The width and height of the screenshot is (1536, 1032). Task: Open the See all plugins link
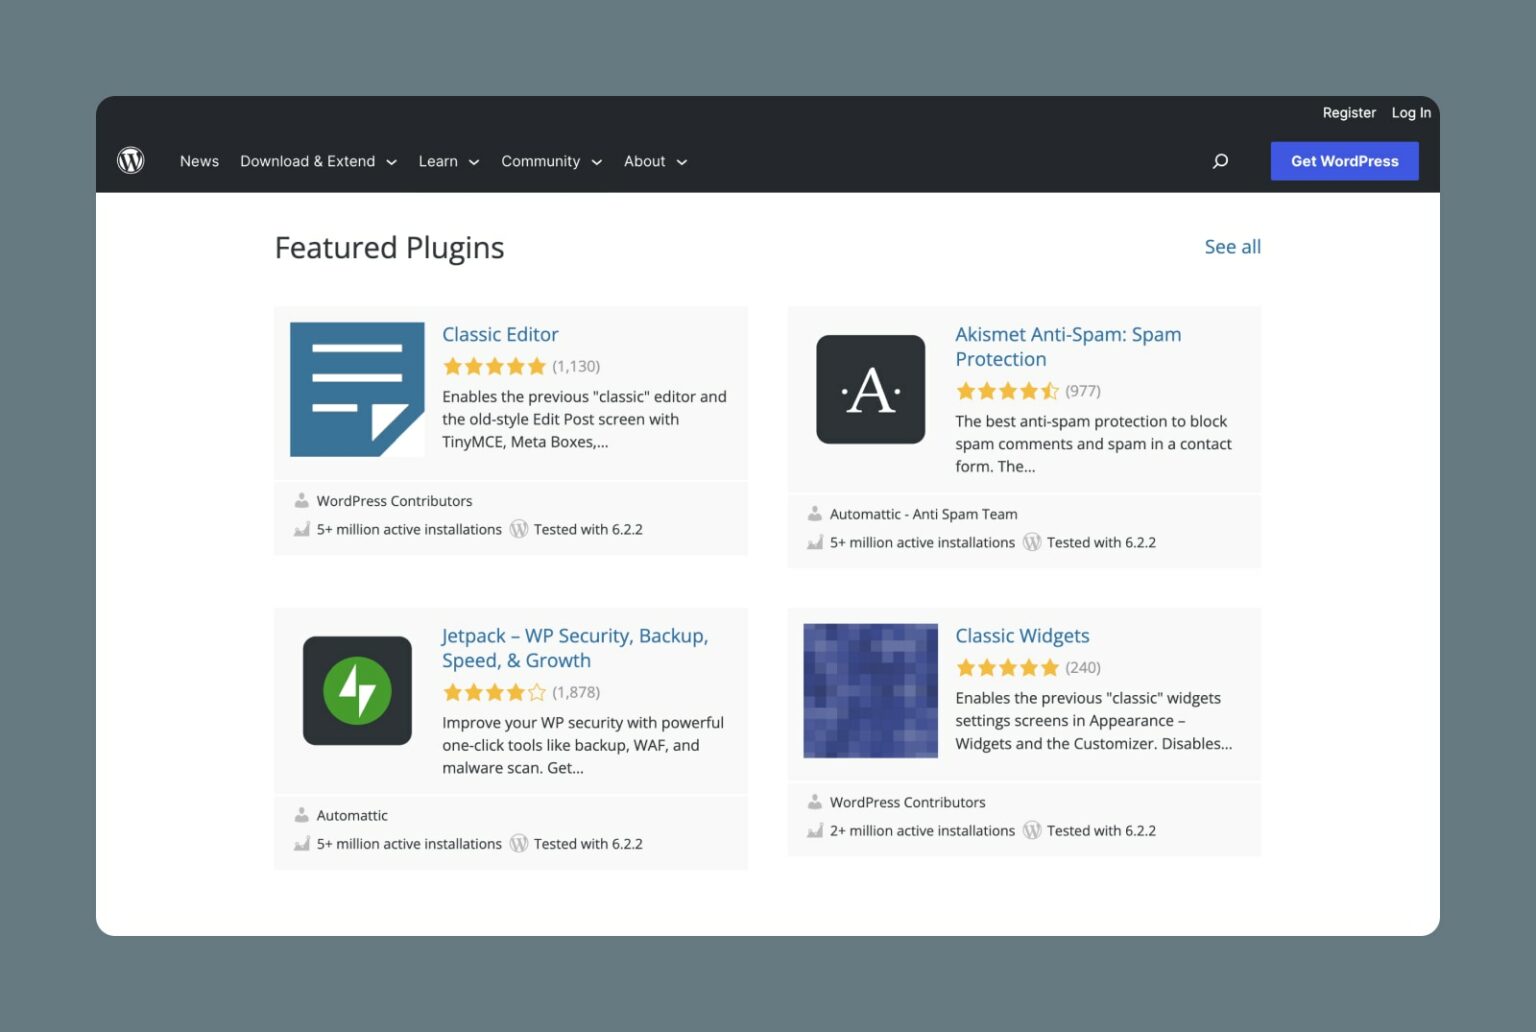pos(1232,246)
